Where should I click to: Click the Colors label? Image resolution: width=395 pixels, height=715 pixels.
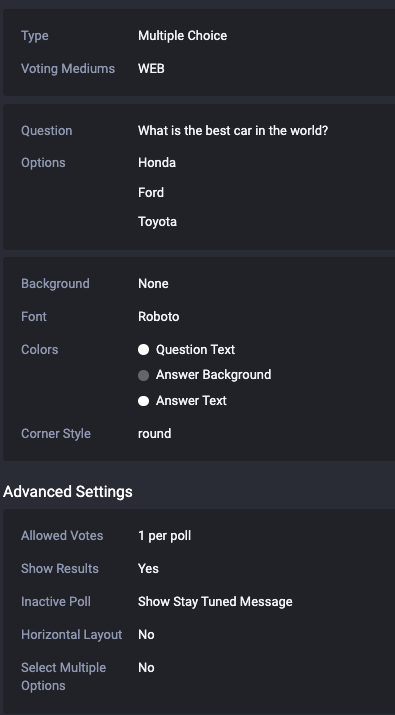(40, 350)
